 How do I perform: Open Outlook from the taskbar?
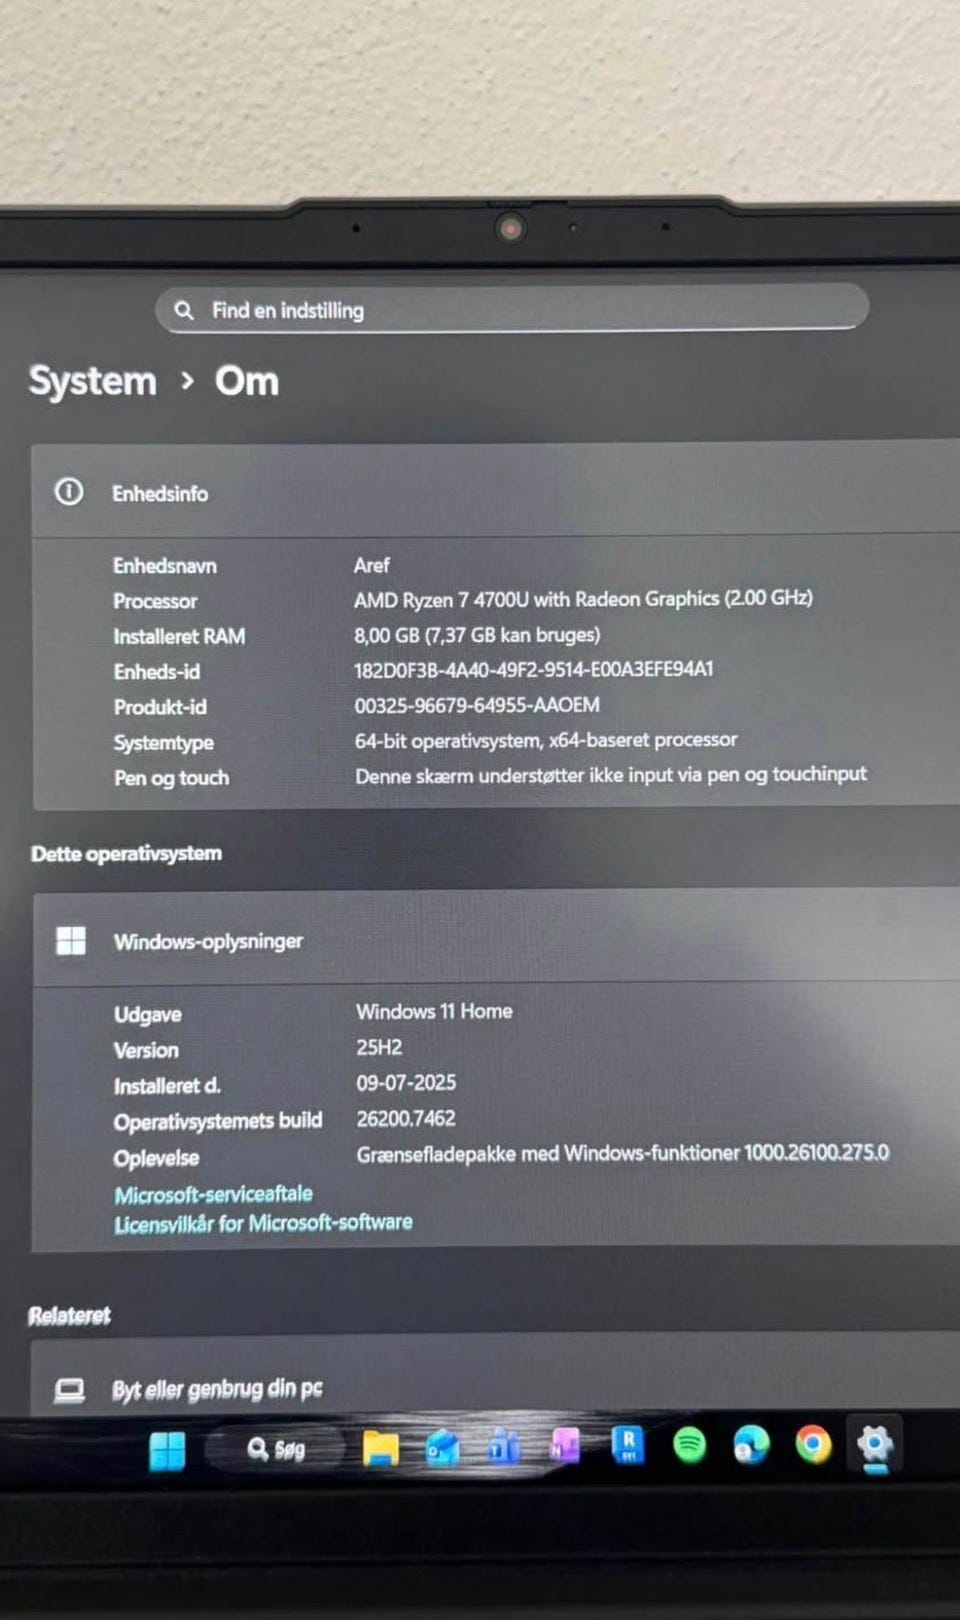[x=442, y=1447]
